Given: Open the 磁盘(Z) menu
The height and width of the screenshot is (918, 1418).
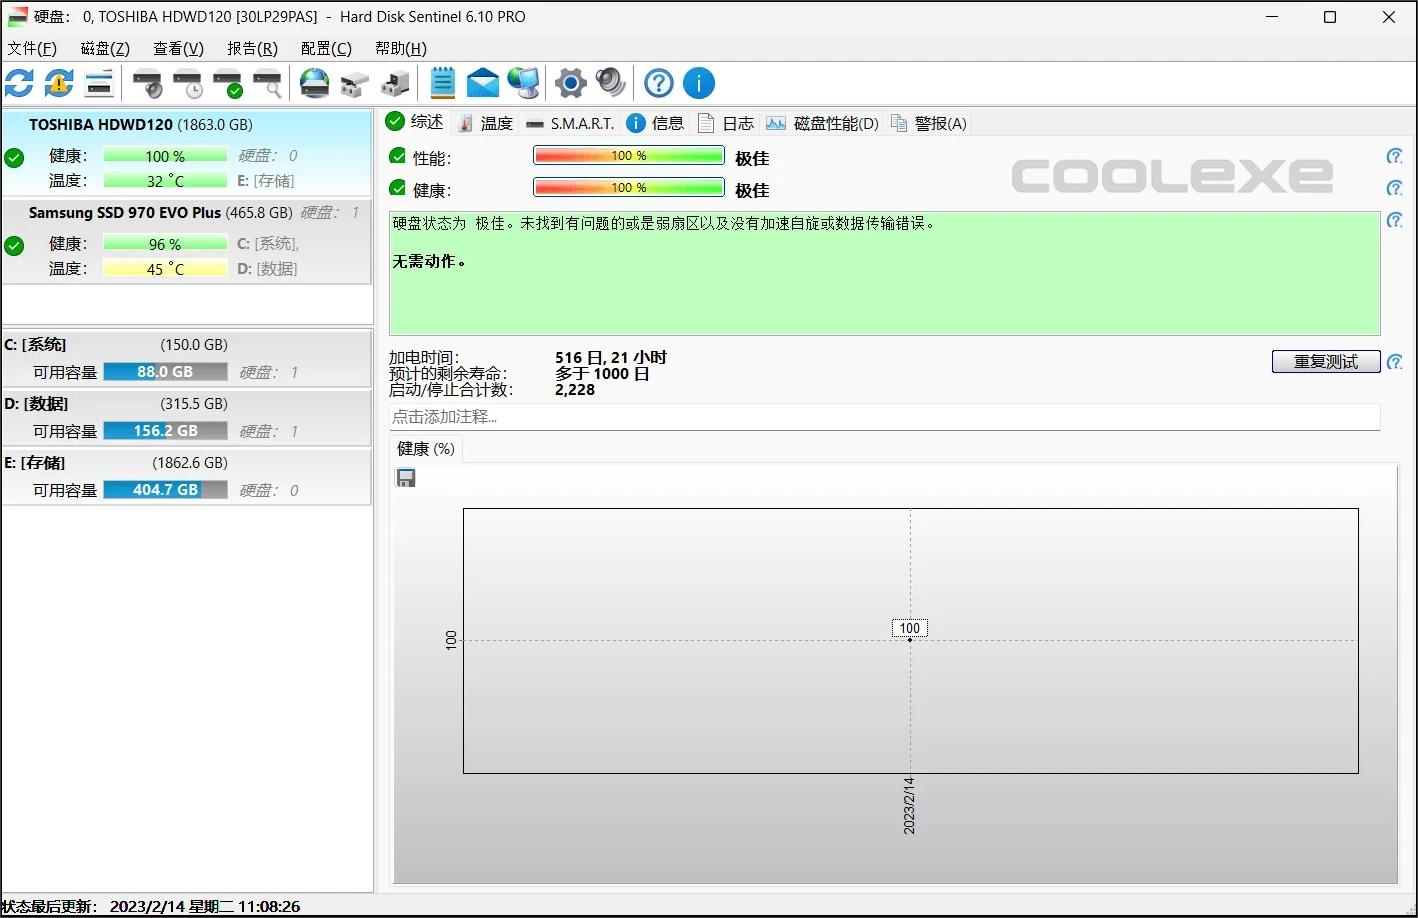Looking at the screenshot, I should (x=105, y=48).
